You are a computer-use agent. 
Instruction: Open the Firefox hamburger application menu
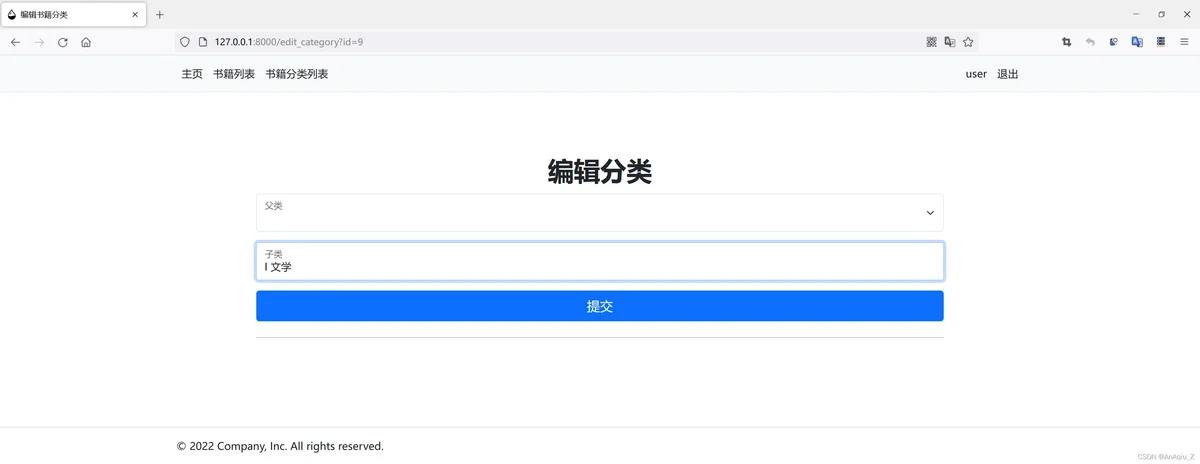(x=1184, y=42)
